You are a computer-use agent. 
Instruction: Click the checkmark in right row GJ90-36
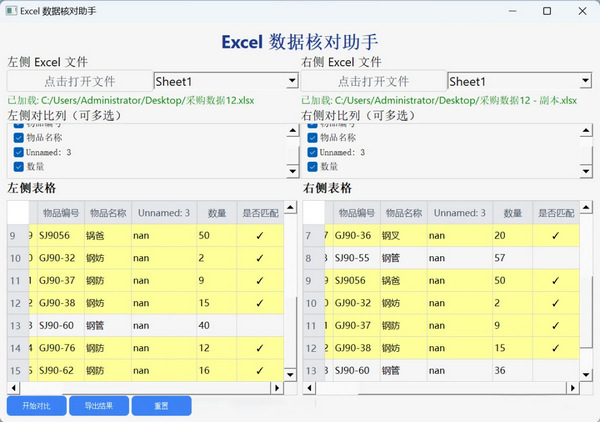556,235
